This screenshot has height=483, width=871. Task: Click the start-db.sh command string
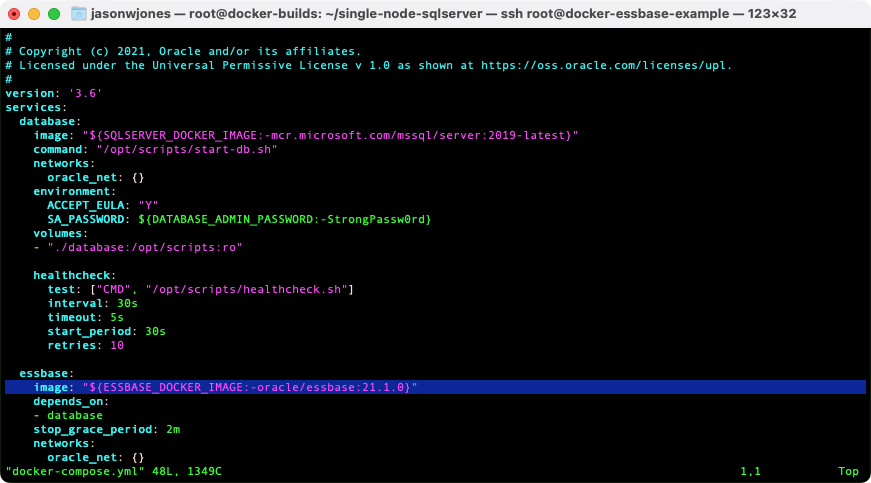click(x=187, y=149)
